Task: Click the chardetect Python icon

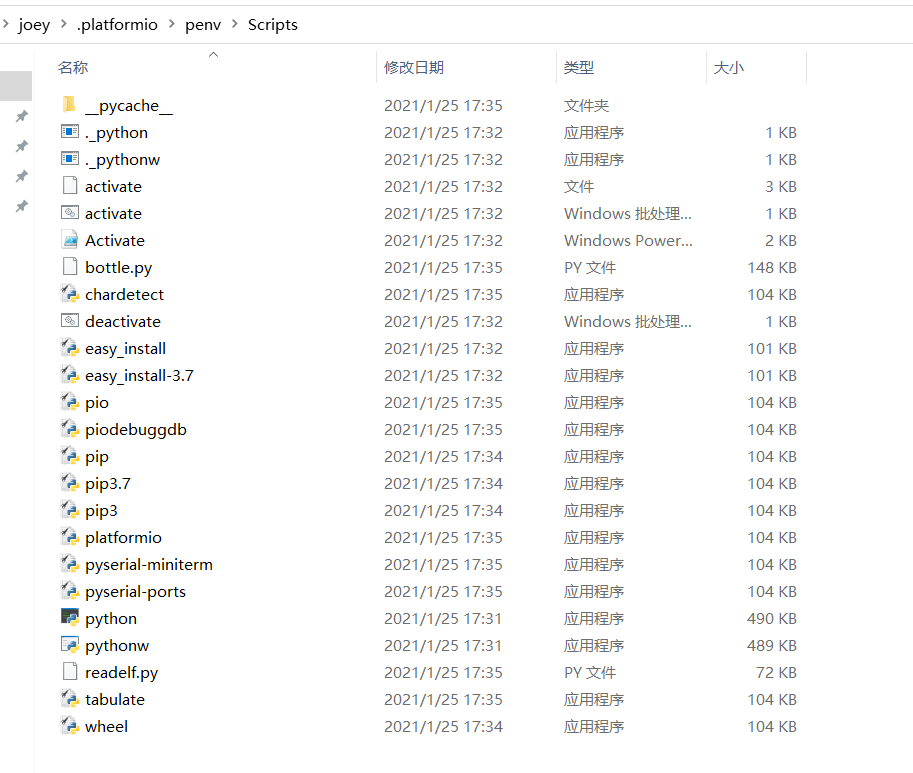Action: [69, 293]
